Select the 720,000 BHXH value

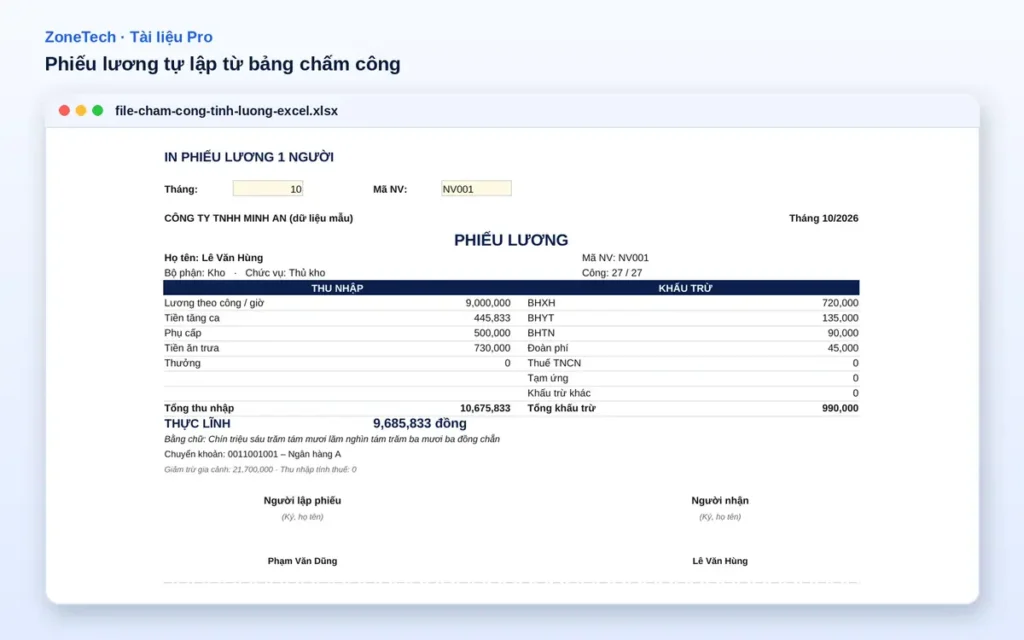840,303
